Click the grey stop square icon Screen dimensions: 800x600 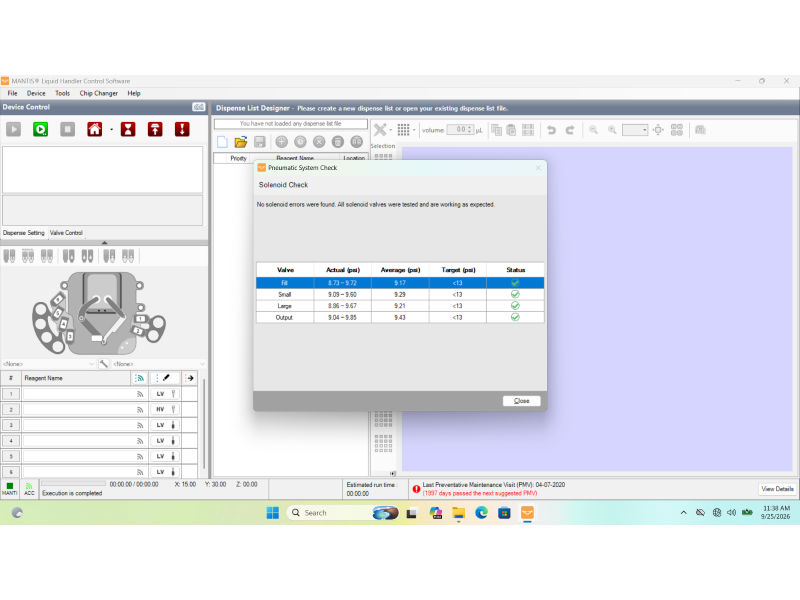tap(67, 130)
